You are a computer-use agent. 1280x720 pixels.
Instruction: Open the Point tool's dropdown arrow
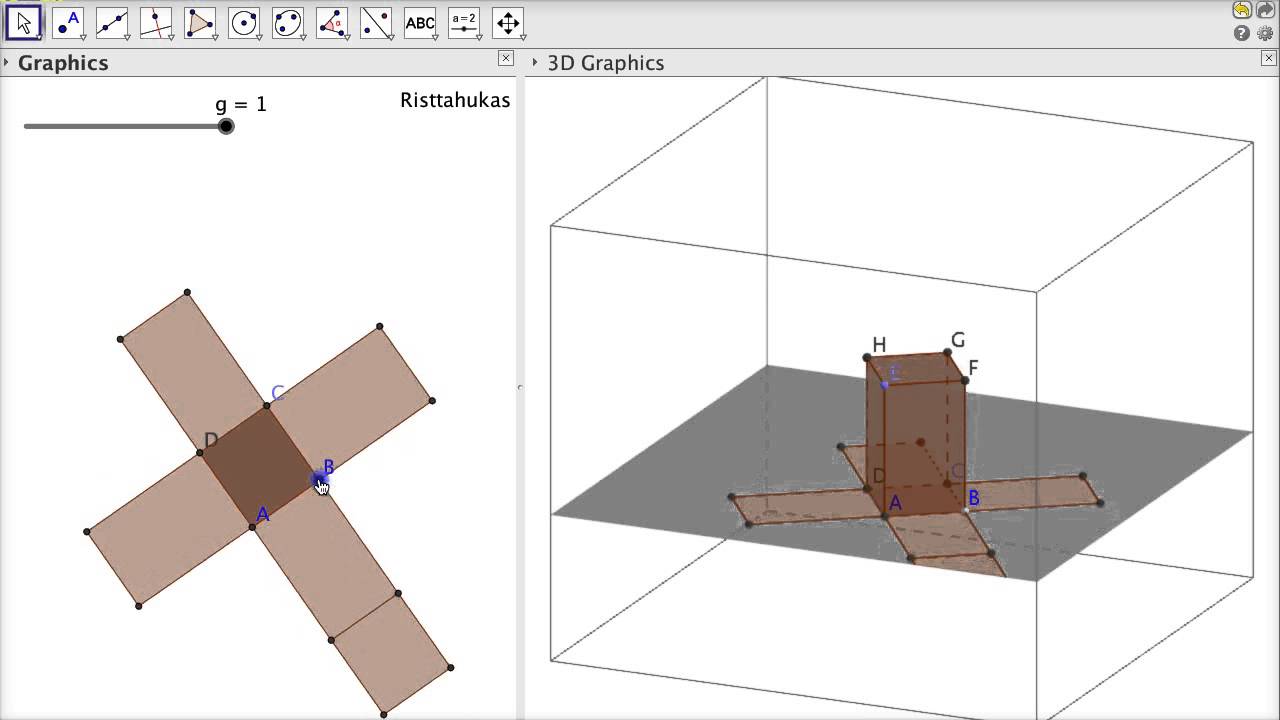(81, 37)
